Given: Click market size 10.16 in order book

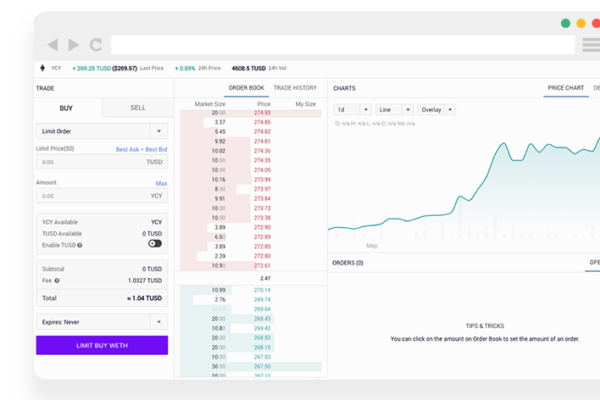Looking at the screenshot, I should click(x=218, y=180).
